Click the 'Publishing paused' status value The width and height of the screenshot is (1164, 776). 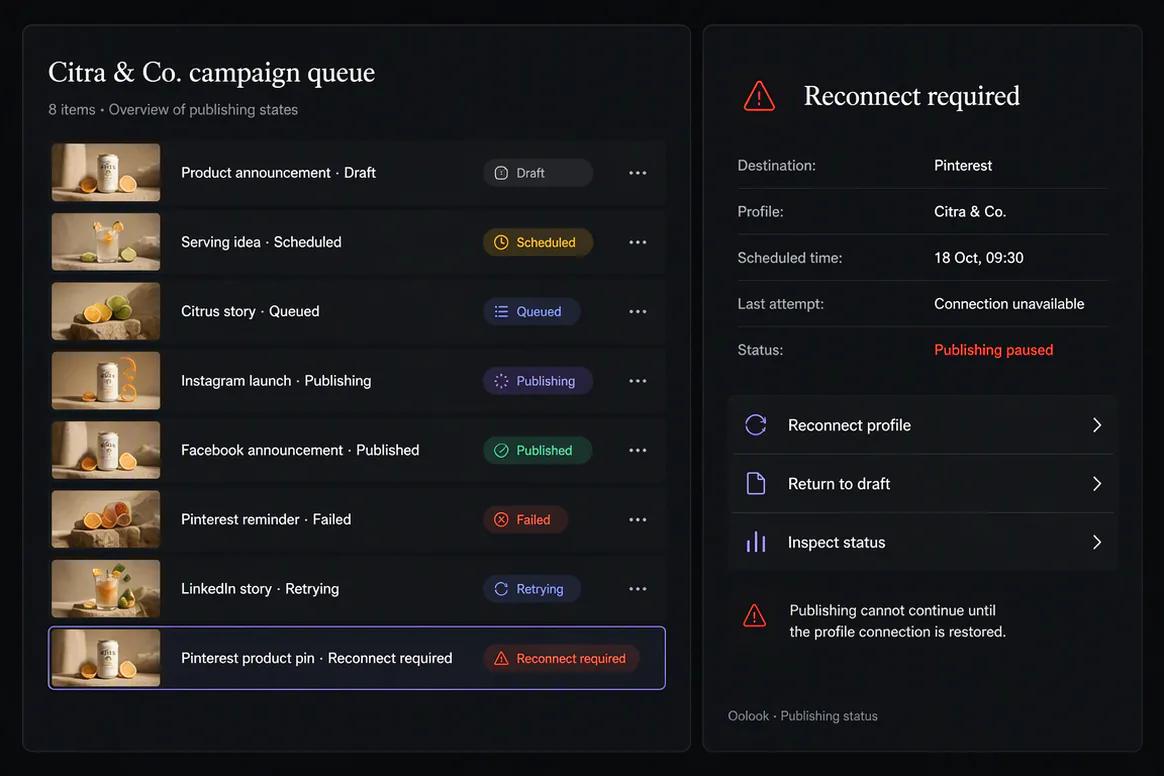point(993,350)
